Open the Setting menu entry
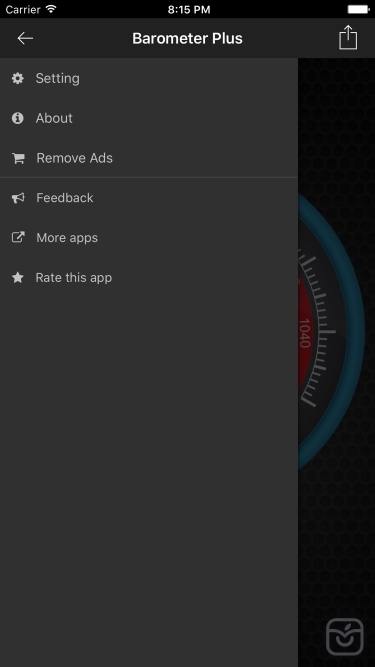 (x=149, y=78)
